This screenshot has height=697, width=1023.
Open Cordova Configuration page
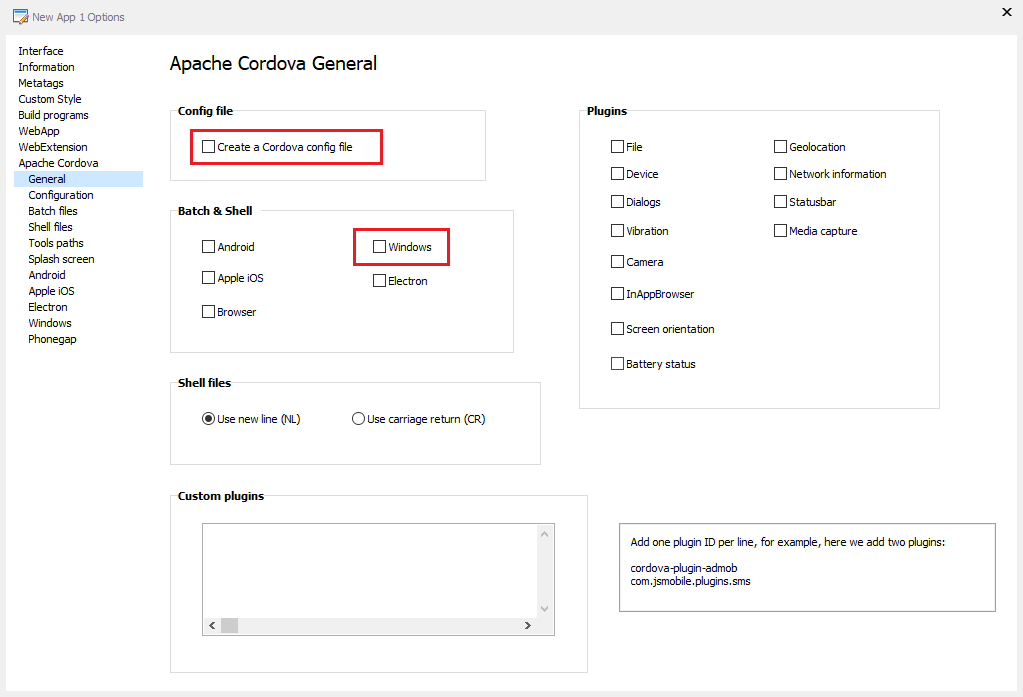coord(61,195)
